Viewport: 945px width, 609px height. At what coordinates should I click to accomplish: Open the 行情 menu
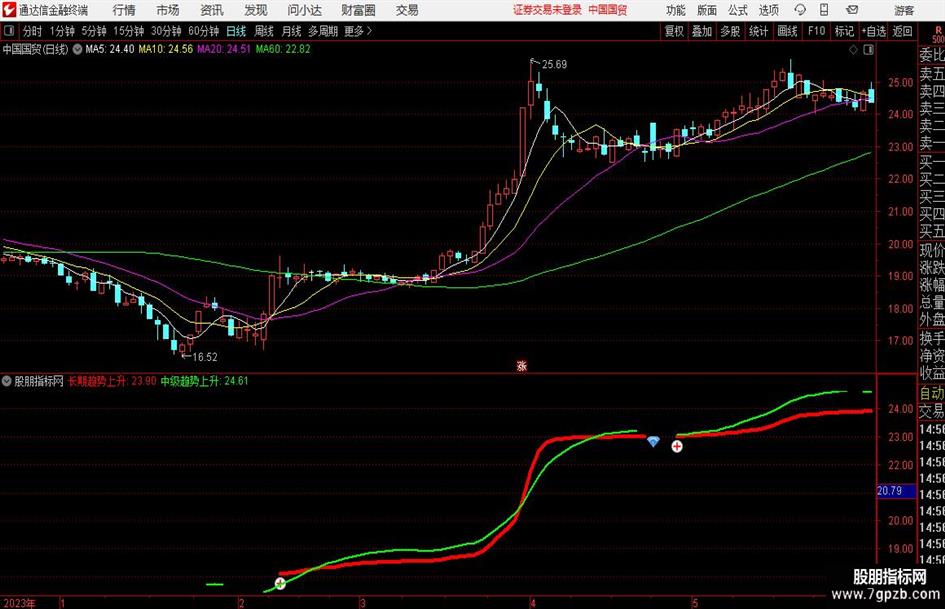124,10
